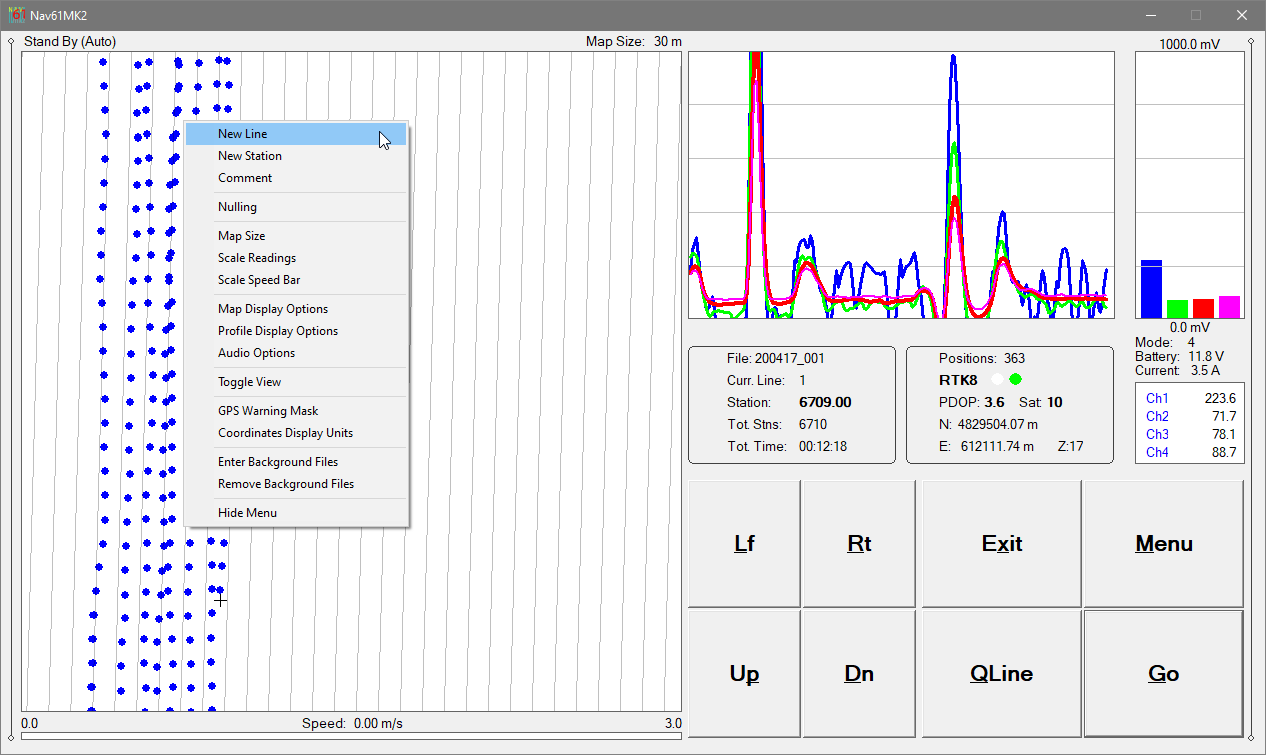Click Hide Menu entry

coord(296,513)
